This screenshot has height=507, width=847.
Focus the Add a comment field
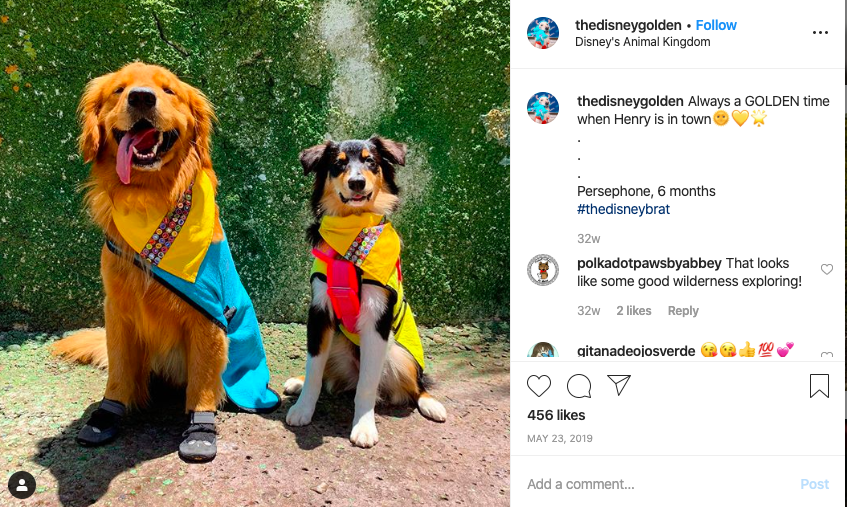point(659,484)
